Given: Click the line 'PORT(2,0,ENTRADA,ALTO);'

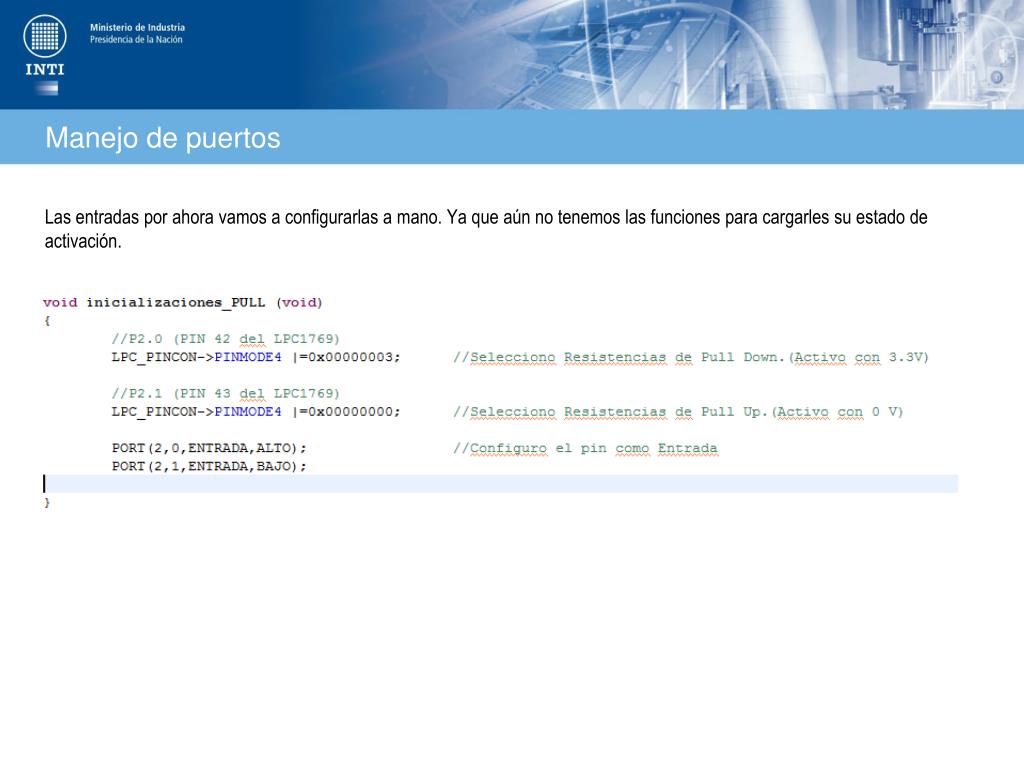Looking at the screenshot, I should pos(209,448).
